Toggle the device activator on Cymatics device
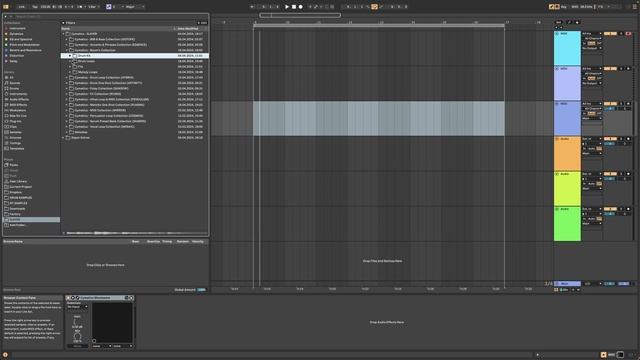The height and width of the screenshot is (360, 640). (68, 298)
